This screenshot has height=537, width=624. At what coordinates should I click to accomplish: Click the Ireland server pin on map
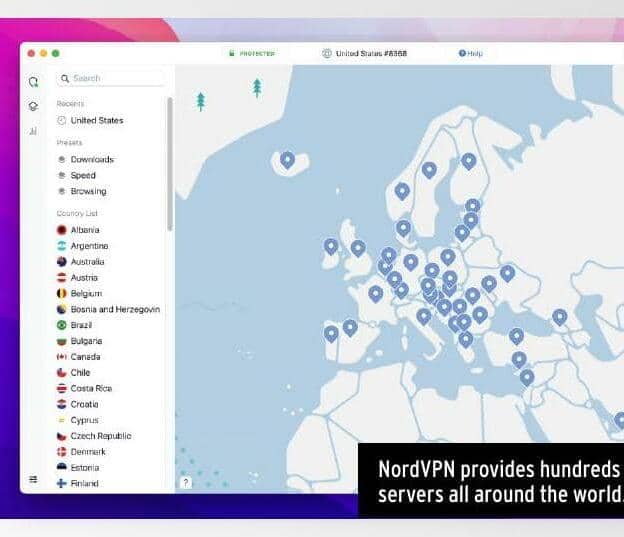click(331, 247)
